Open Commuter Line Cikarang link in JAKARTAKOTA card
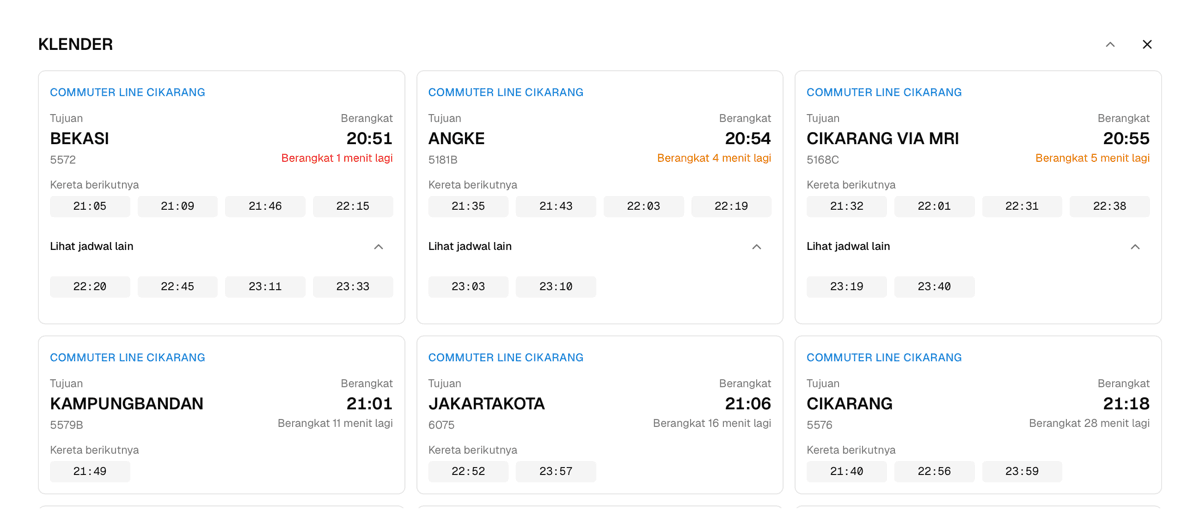Screen dimensions: 1200x523 point(506,358)
